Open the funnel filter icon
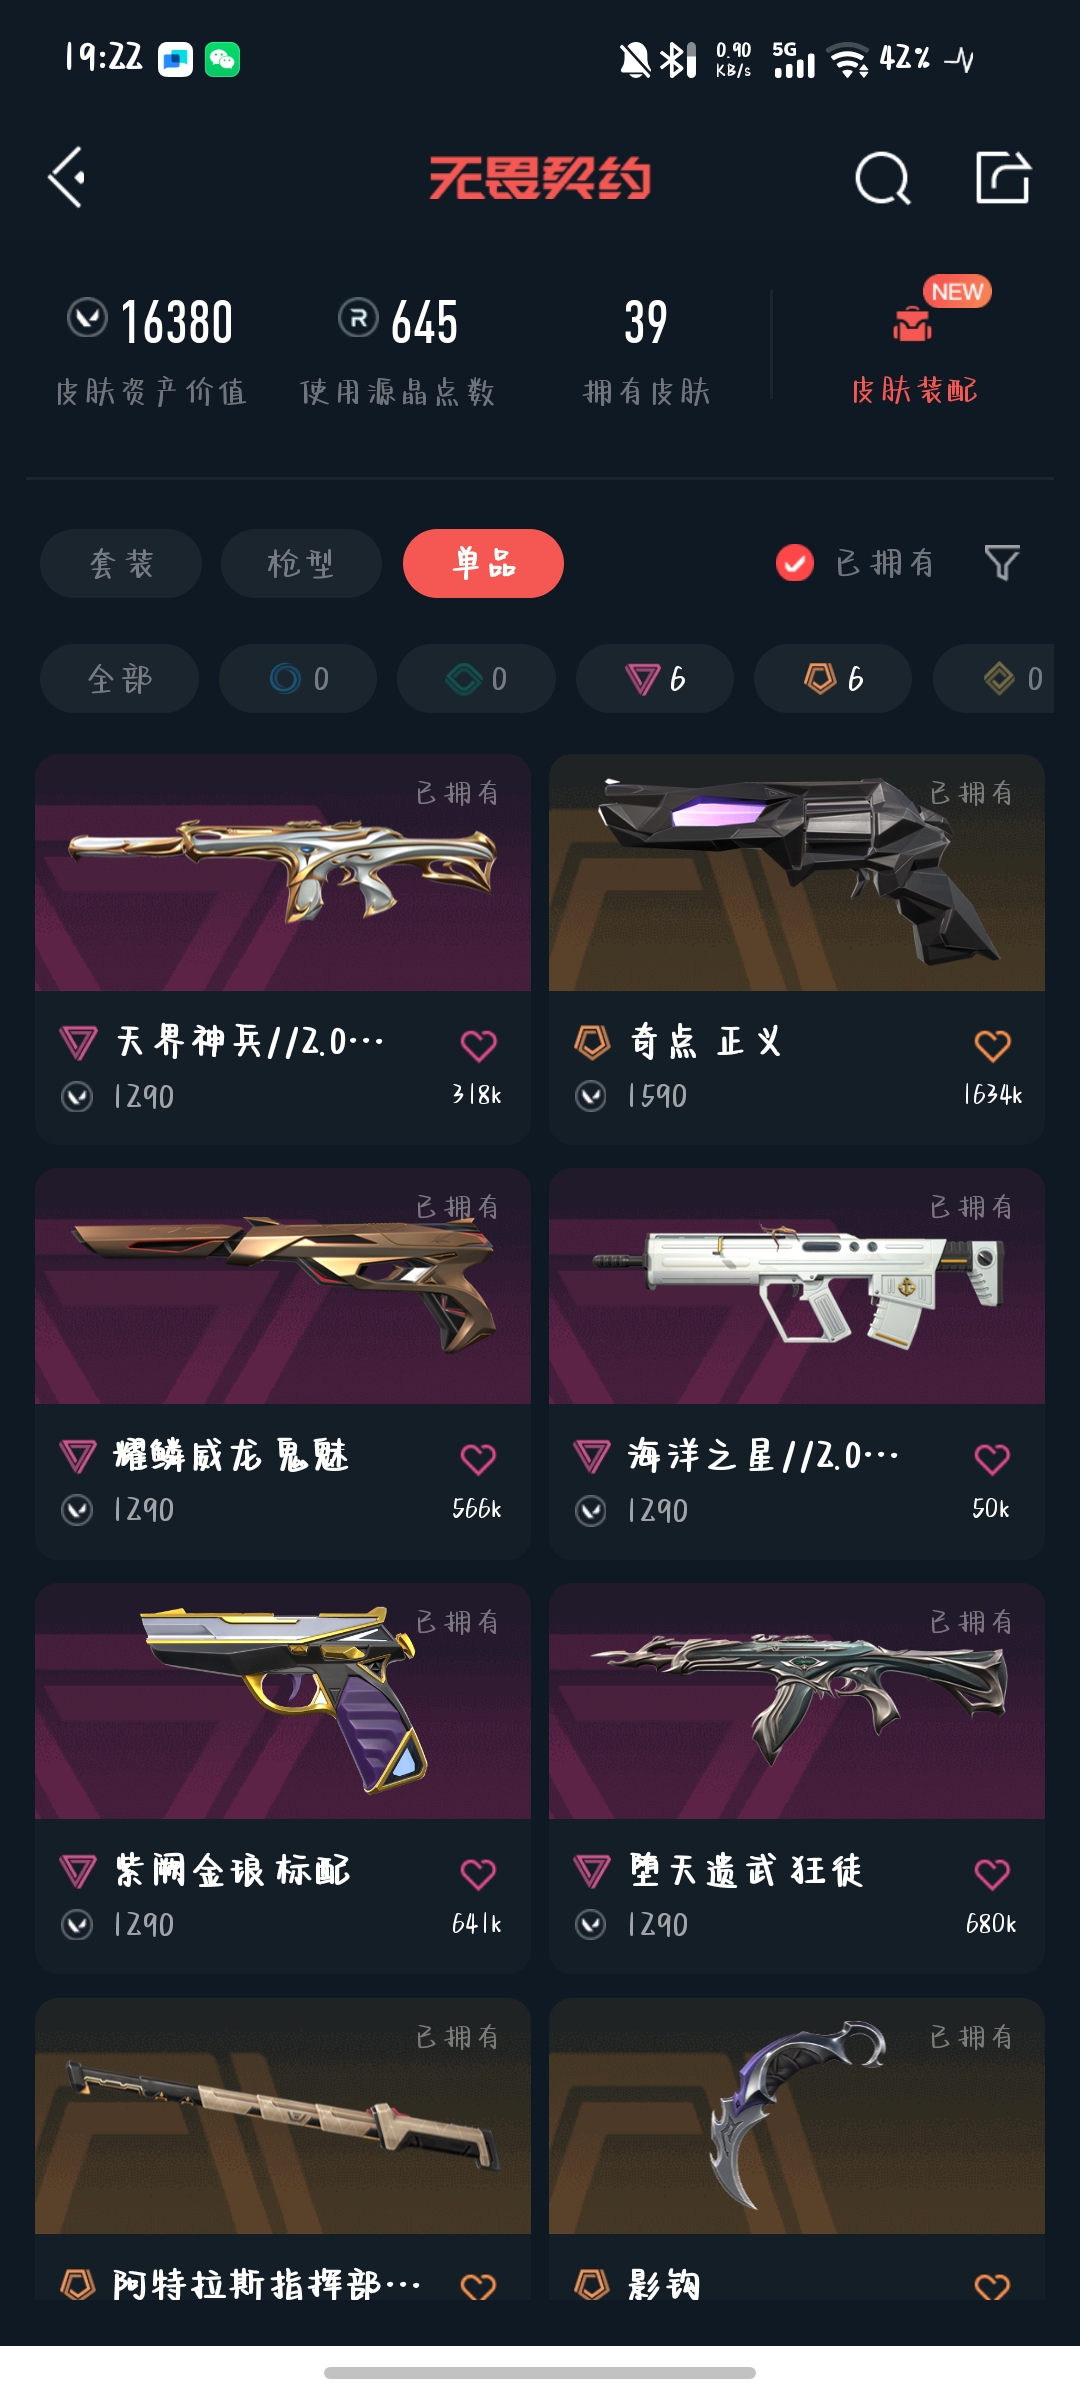 pyautogui.click(x=1002, y=563)
